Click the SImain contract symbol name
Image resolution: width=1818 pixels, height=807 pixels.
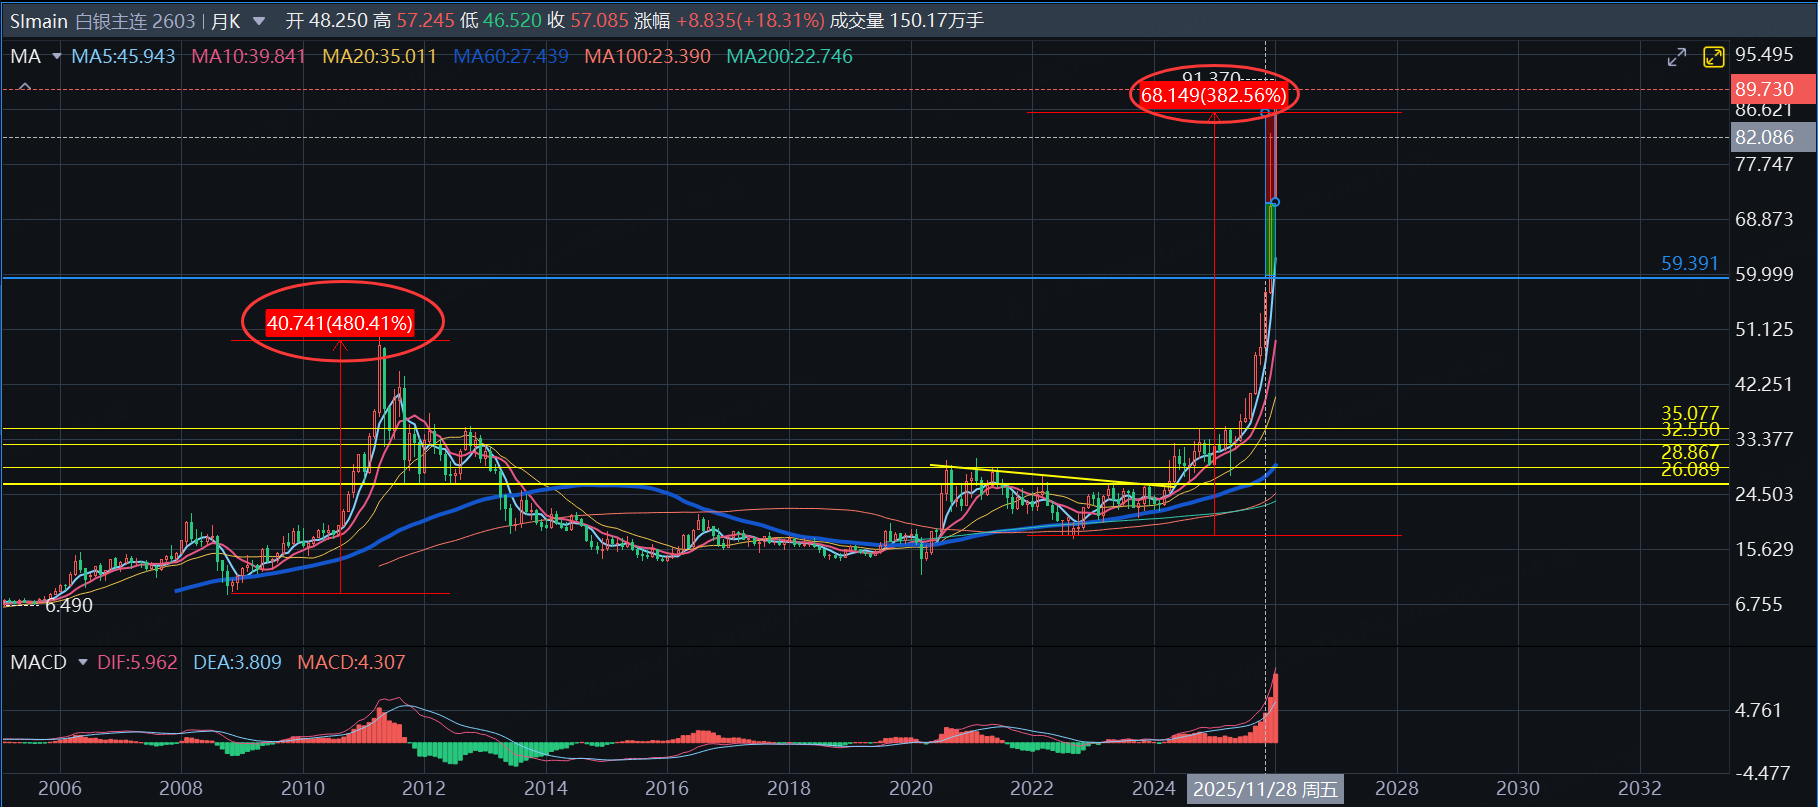point(39,21)
